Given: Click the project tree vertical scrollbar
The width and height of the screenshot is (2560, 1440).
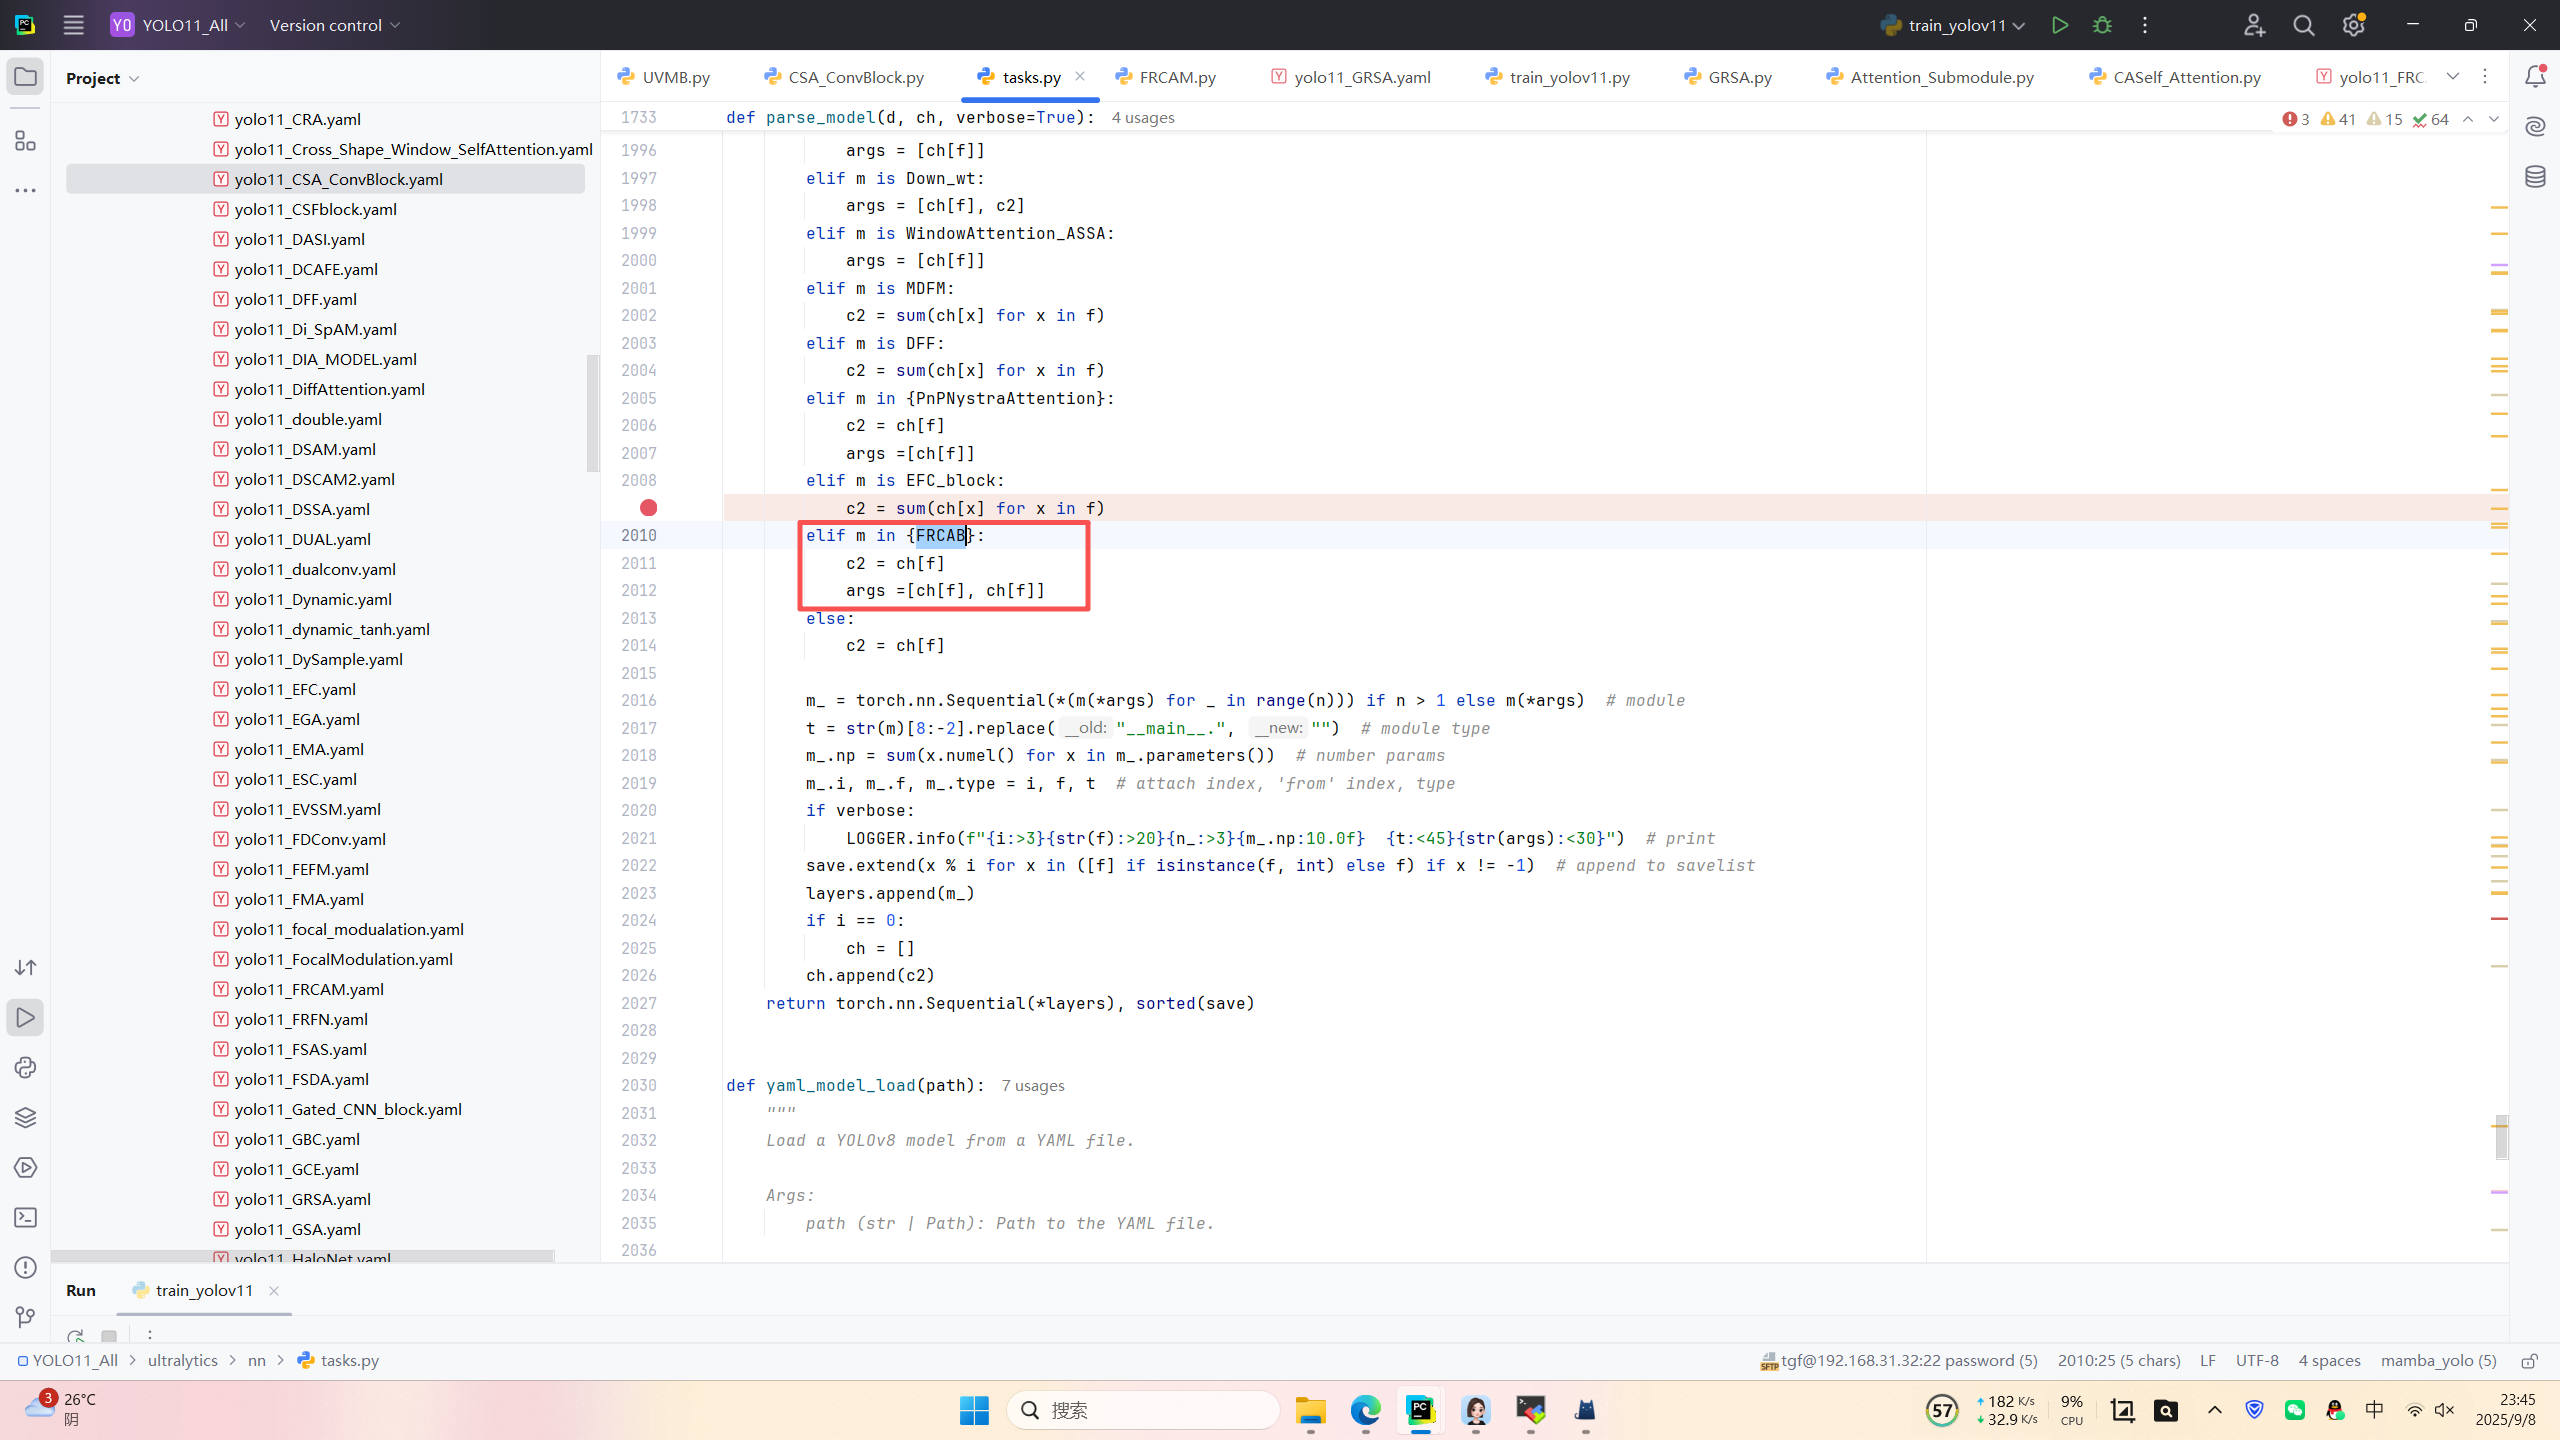Looking at the screenshot, I should (x=593, y=412).
